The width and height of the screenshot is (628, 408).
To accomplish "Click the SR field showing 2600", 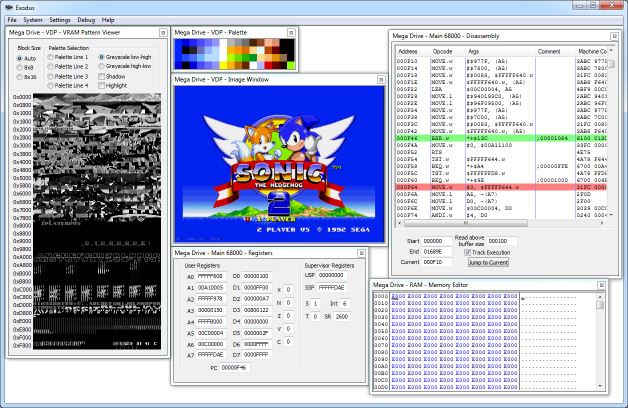I will click(x=342, y=317).
